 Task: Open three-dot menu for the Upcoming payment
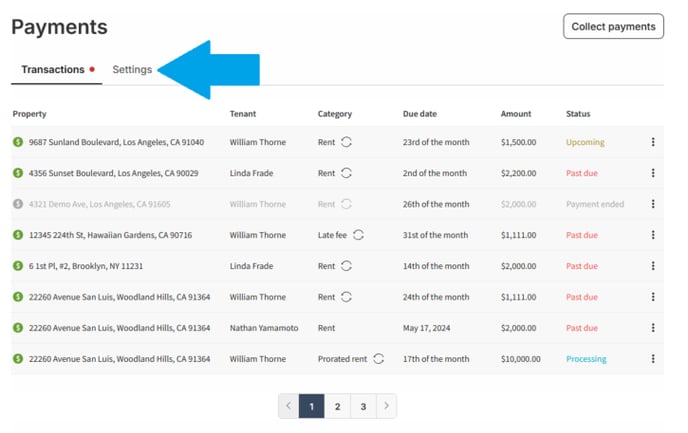(x=653, y=142)
